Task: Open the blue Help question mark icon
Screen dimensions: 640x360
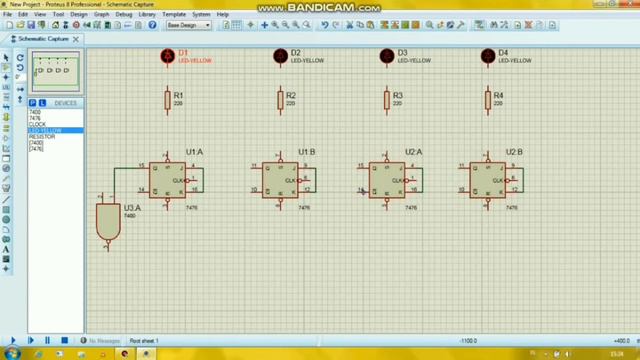Action: click(152, 25)
